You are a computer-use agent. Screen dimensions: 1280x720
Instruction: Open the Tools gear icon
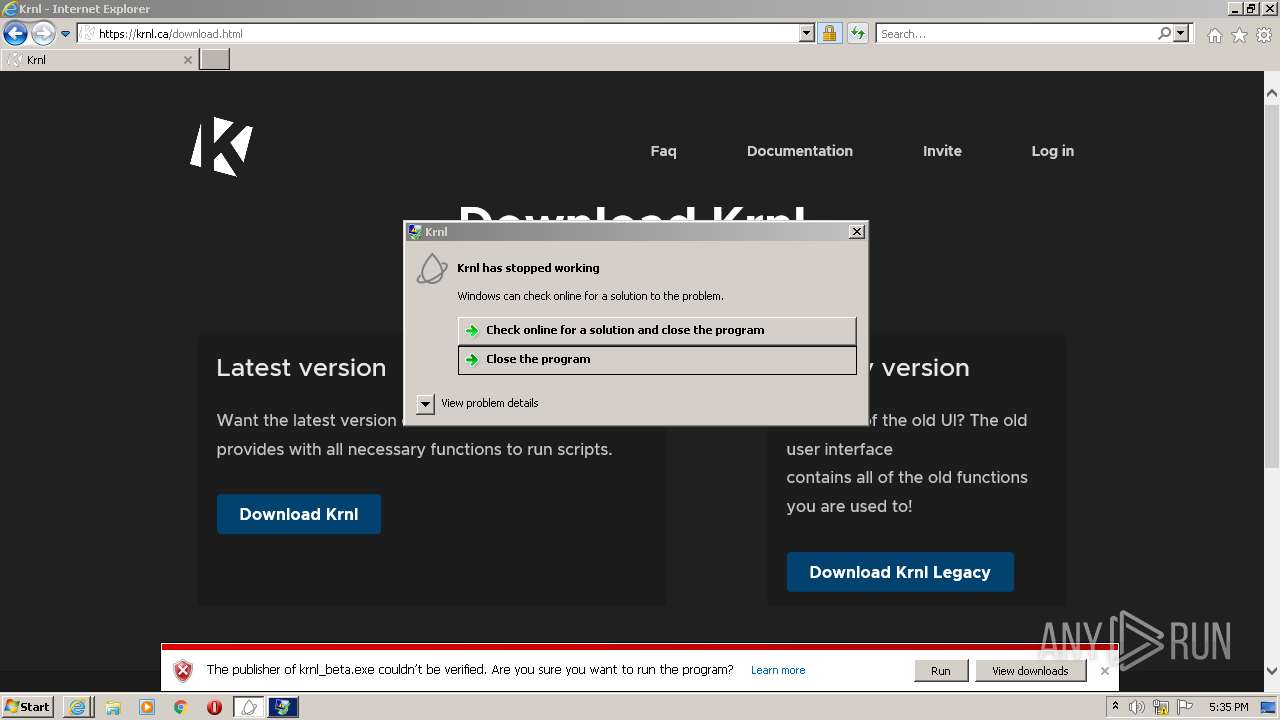pos(1264,35)
